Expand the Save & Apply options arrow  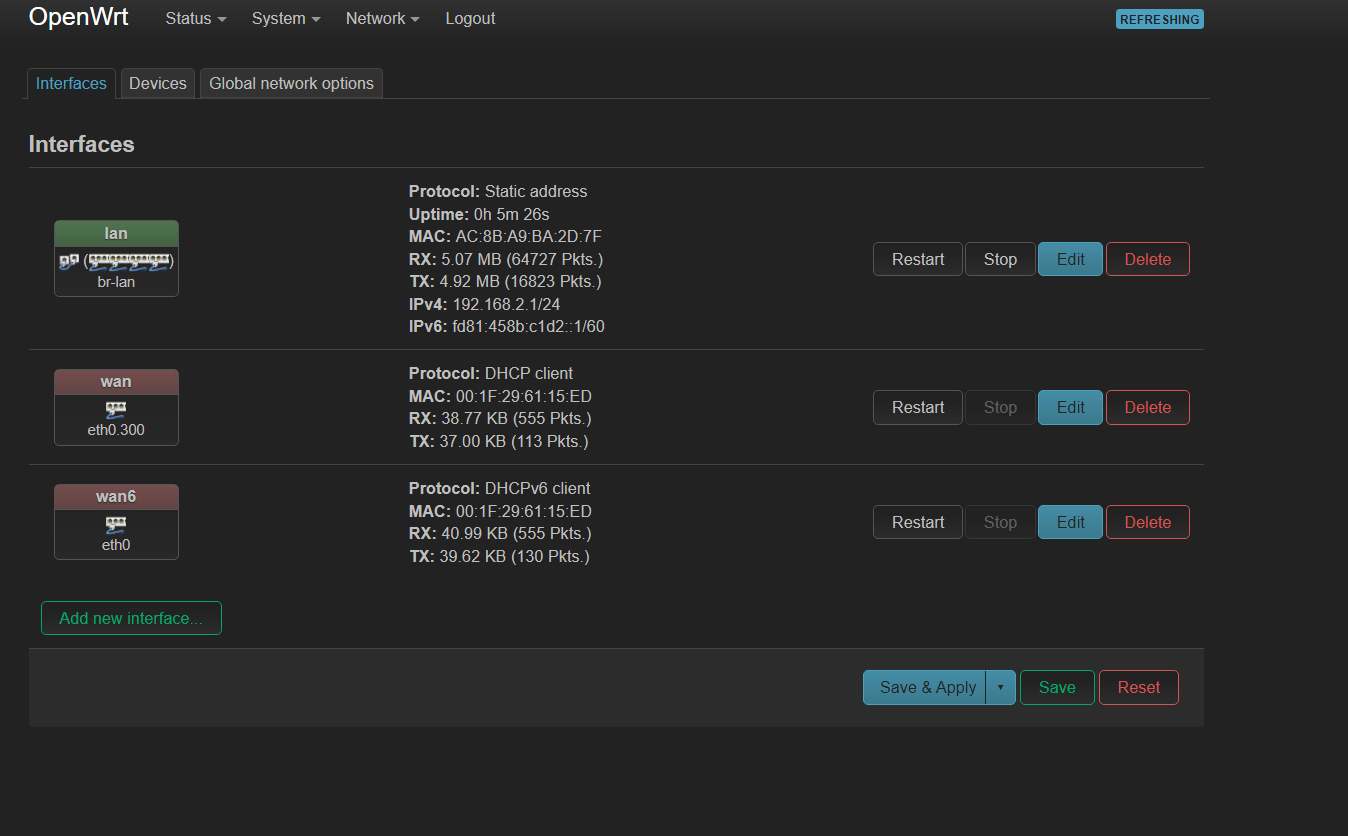pyautogui.click(x=1000, y=687)
